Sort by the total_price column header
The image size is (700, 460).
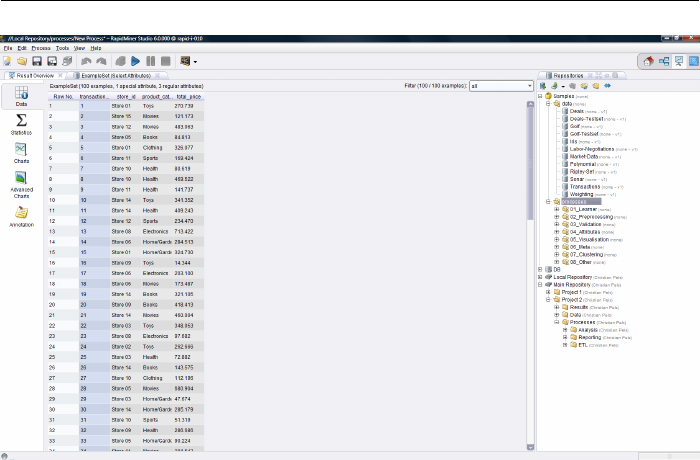(x=187, y=97)
